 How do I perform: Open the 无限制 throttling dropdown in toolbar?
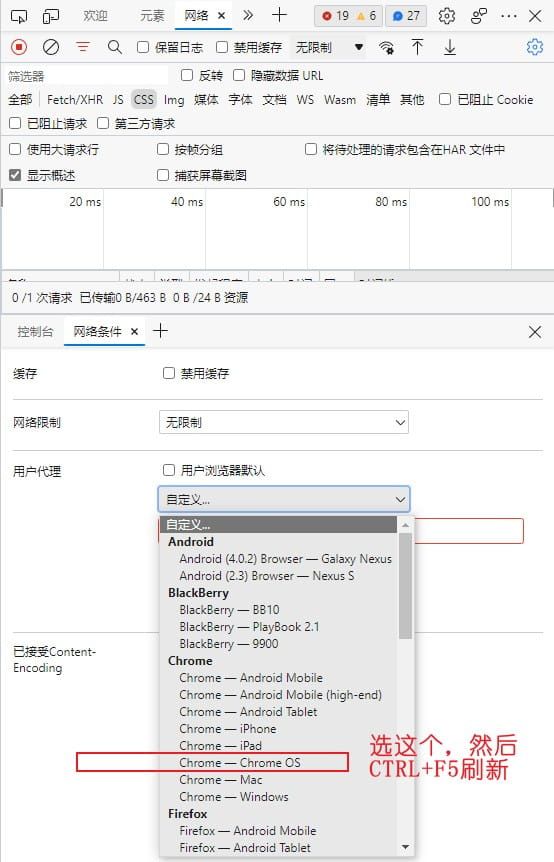[329, 47]
